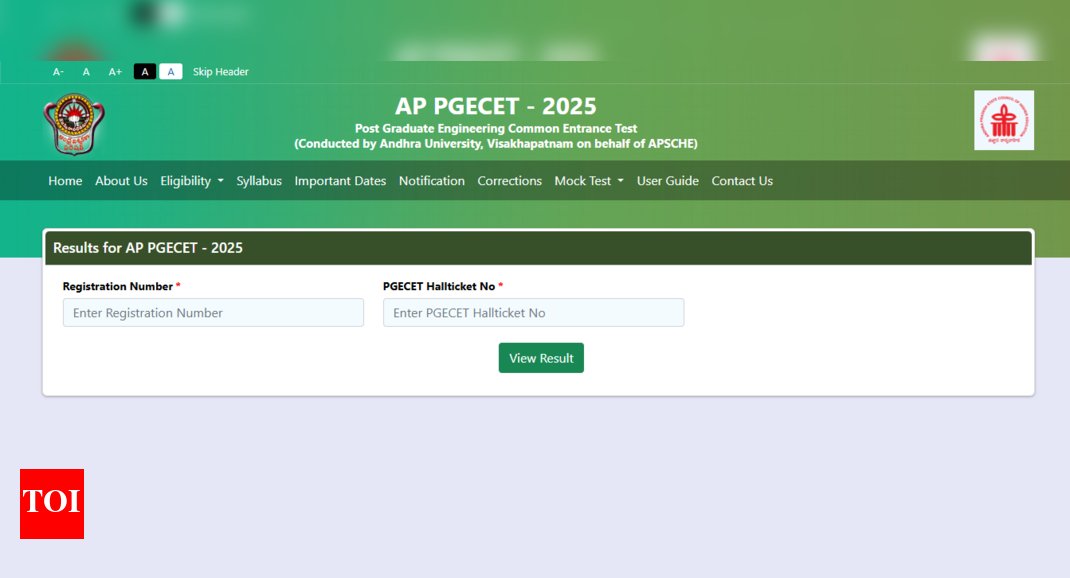The height and width of the screenshot is (578, 1070).
Task: Go to the Home page
Action: pyautogui.click(x=65, y=181)
